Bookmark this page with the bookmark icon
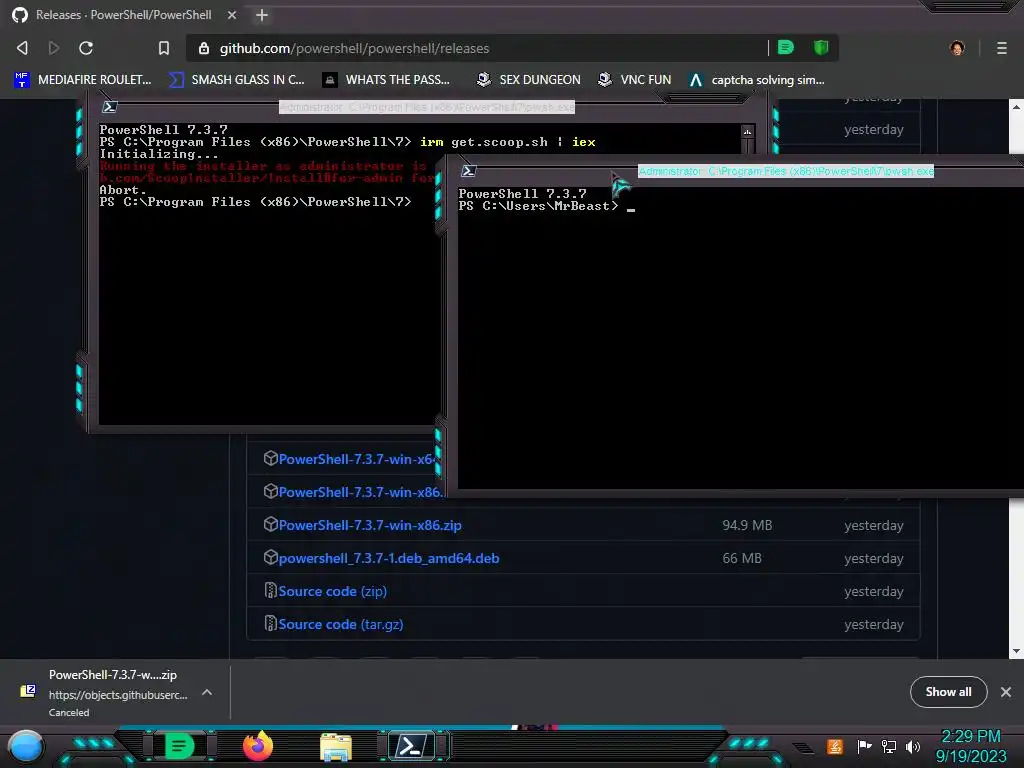1024x768 pixels. pyautogui.click(x=164, y=48)
